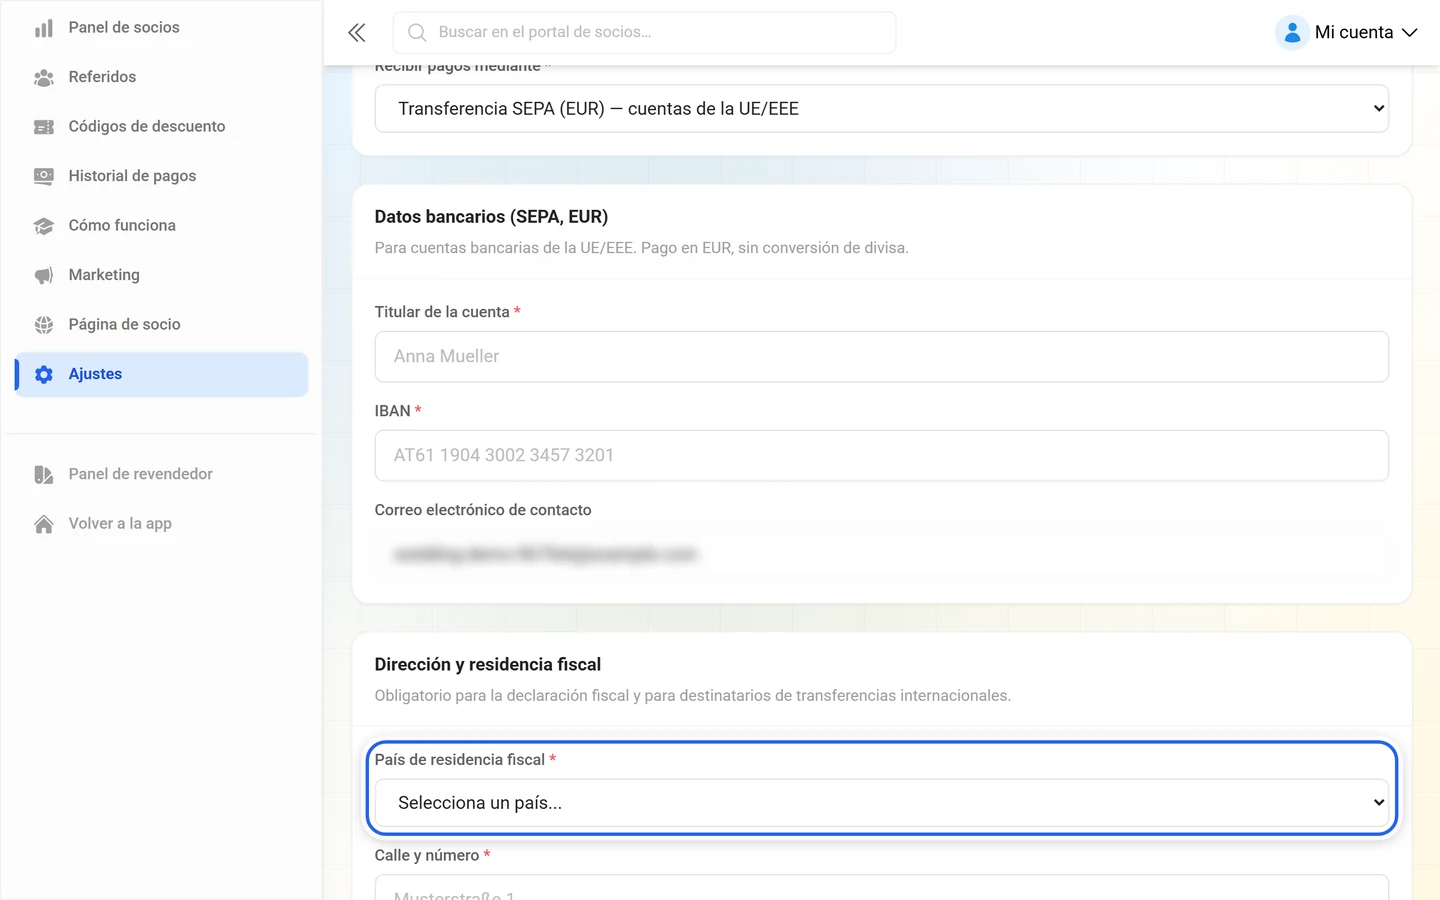The image size is (1440, 900).
Task: Click the user avatar icon
Action: (1292, 33)
